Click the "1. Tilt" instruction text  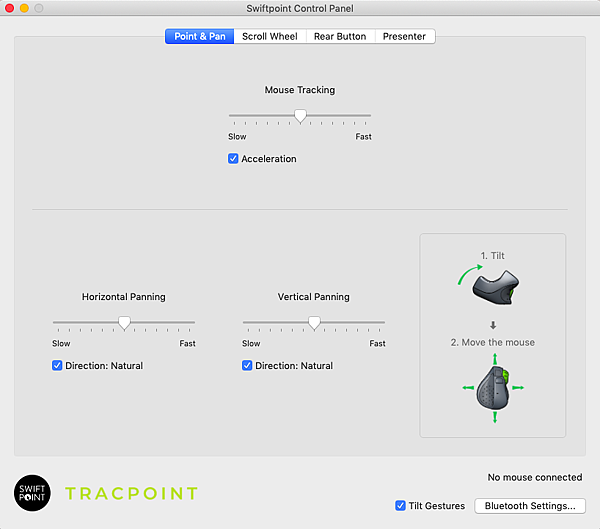pyautogui.click(x=492, y=255)
